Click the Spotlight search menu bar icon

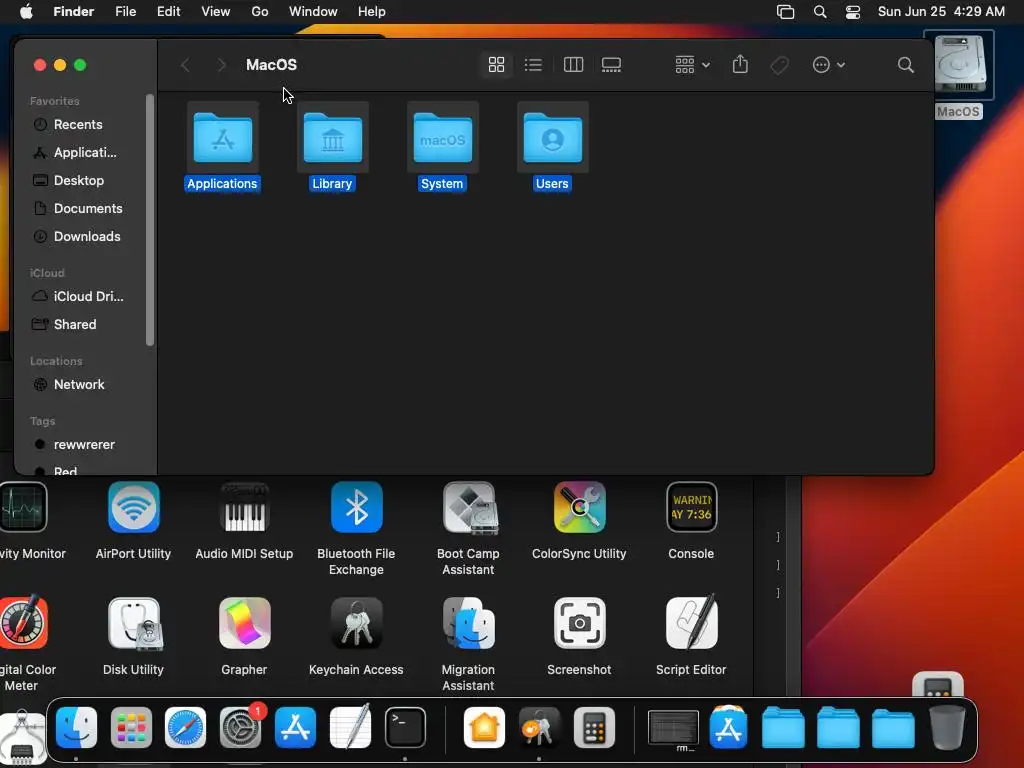(x=820, y=11)
